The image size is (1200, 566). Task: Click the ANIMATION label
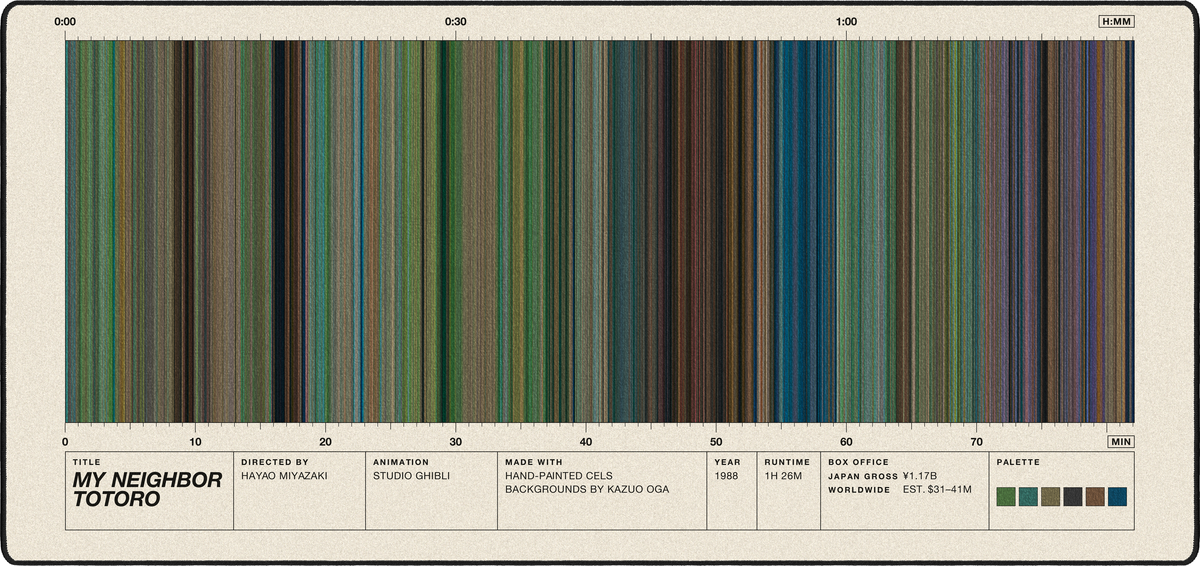click(x=400, y=463)
